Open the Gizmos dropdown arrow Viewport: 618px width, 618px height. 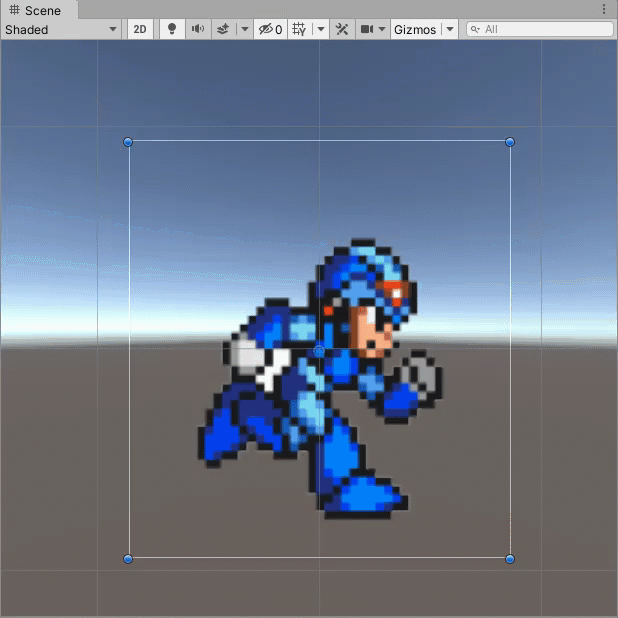[x=450, y=30]
